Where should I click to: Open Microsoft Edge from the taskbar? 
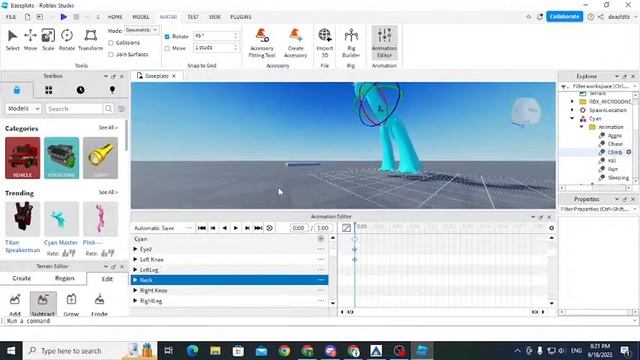pyautogui.click(x=193, y=351)
